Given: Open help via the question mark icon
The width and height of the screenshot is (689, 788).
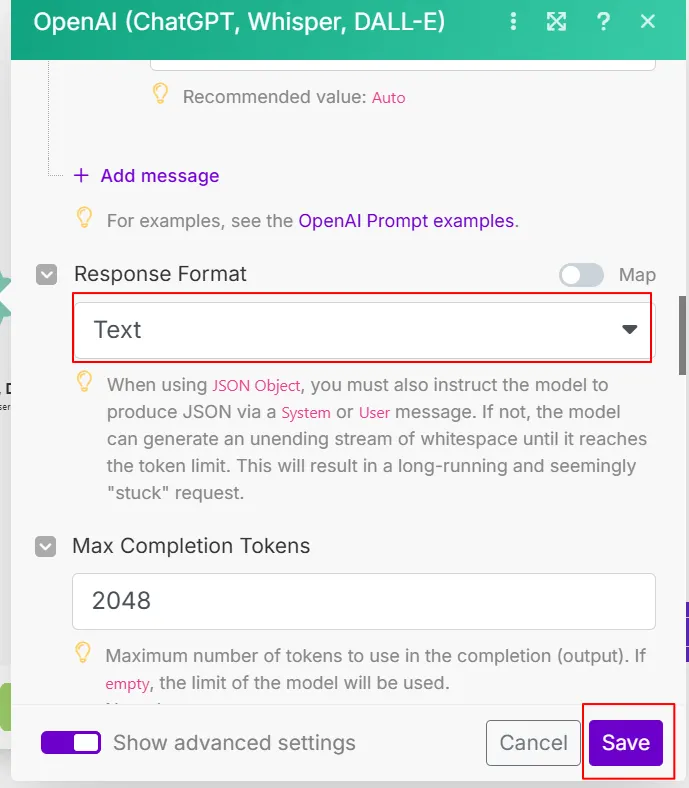Looking at the screenshot, I should 603,21.
